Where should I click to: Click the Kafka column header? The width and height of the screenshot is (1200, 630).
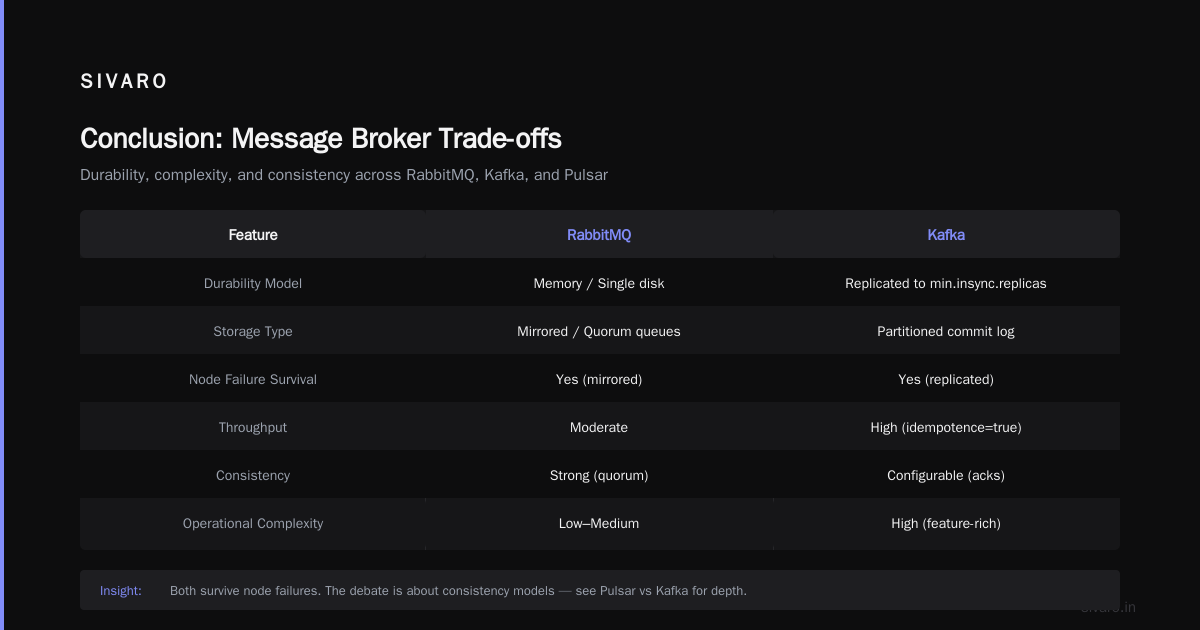click(x=946, y=235)
